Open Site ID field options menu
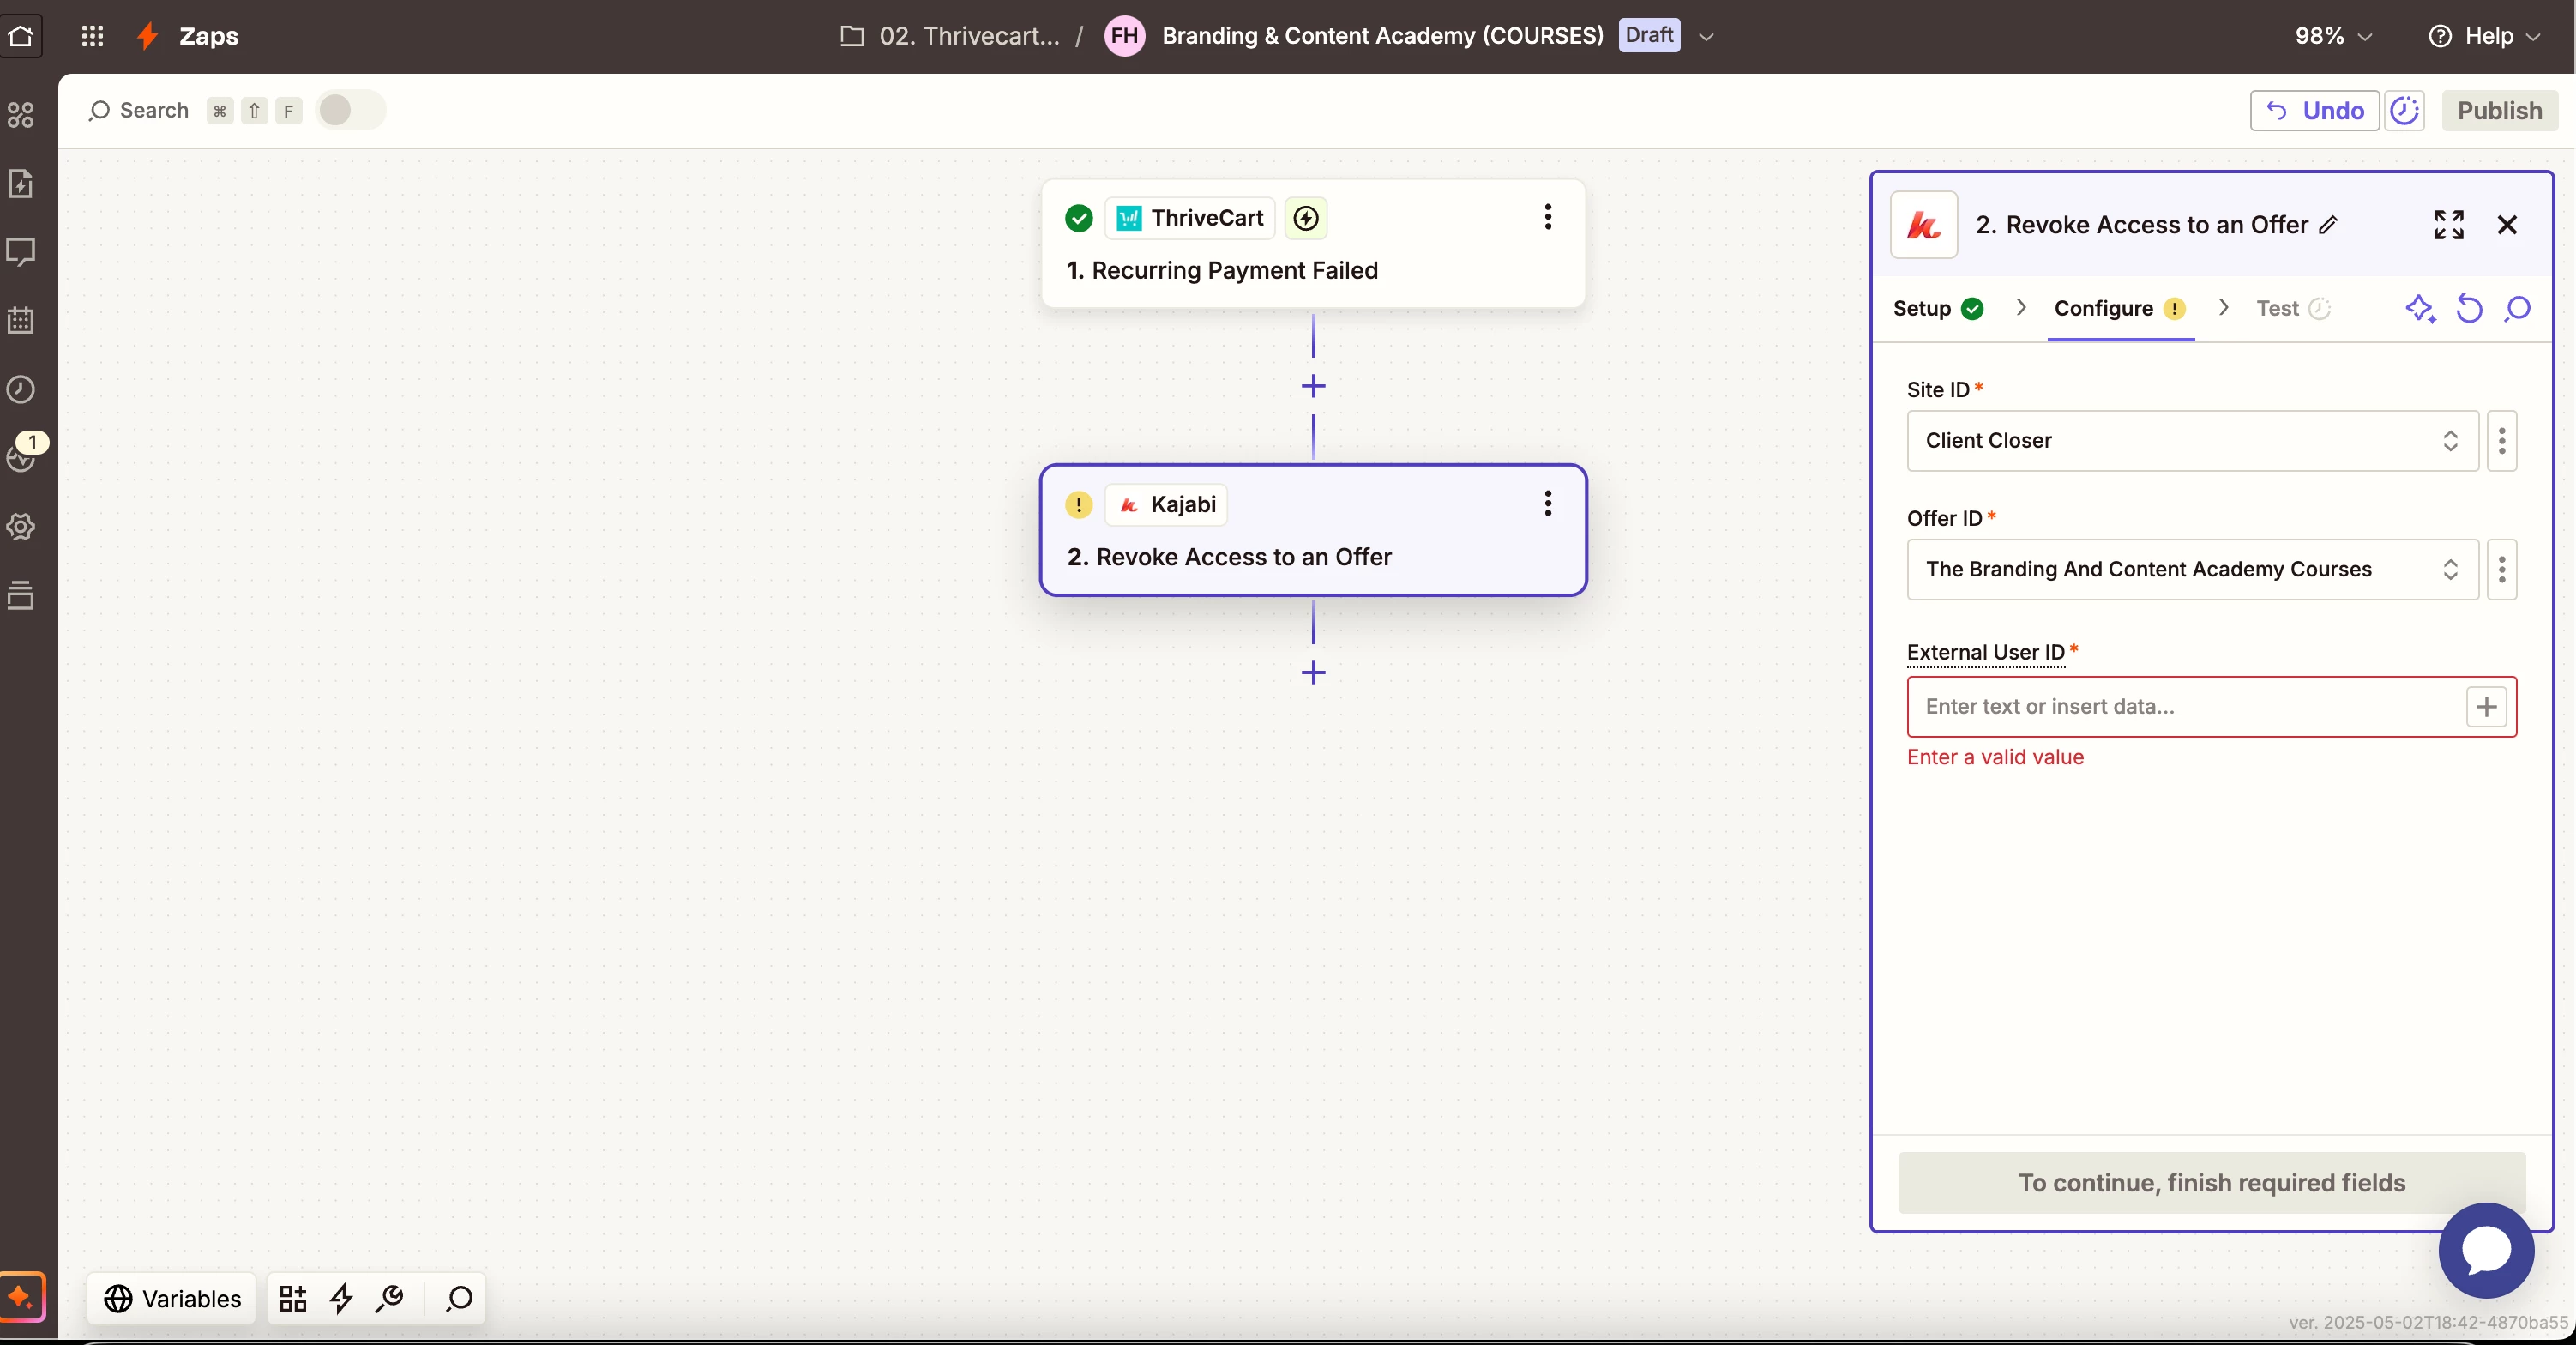The height and width of the screenshot is (1345, 2576). coord(2502,441)
